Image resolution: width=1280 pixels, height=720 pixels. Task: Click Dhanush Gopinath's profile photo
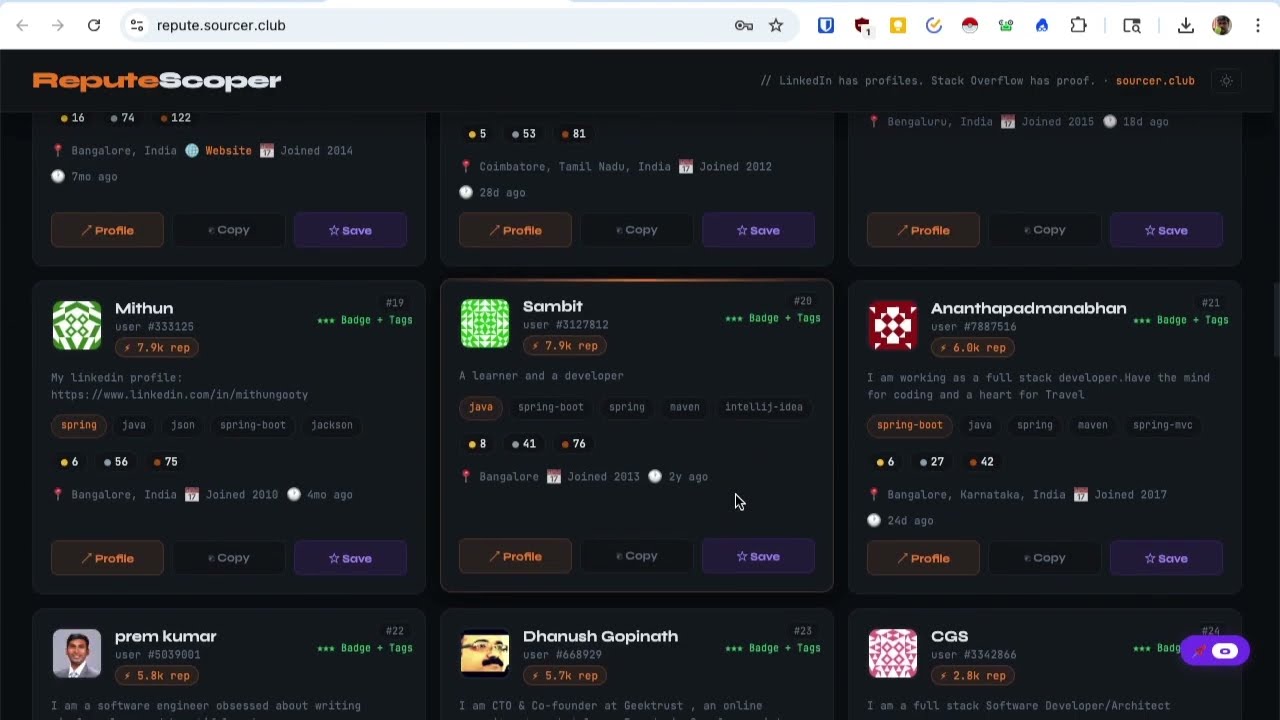(x=485, y=653)
